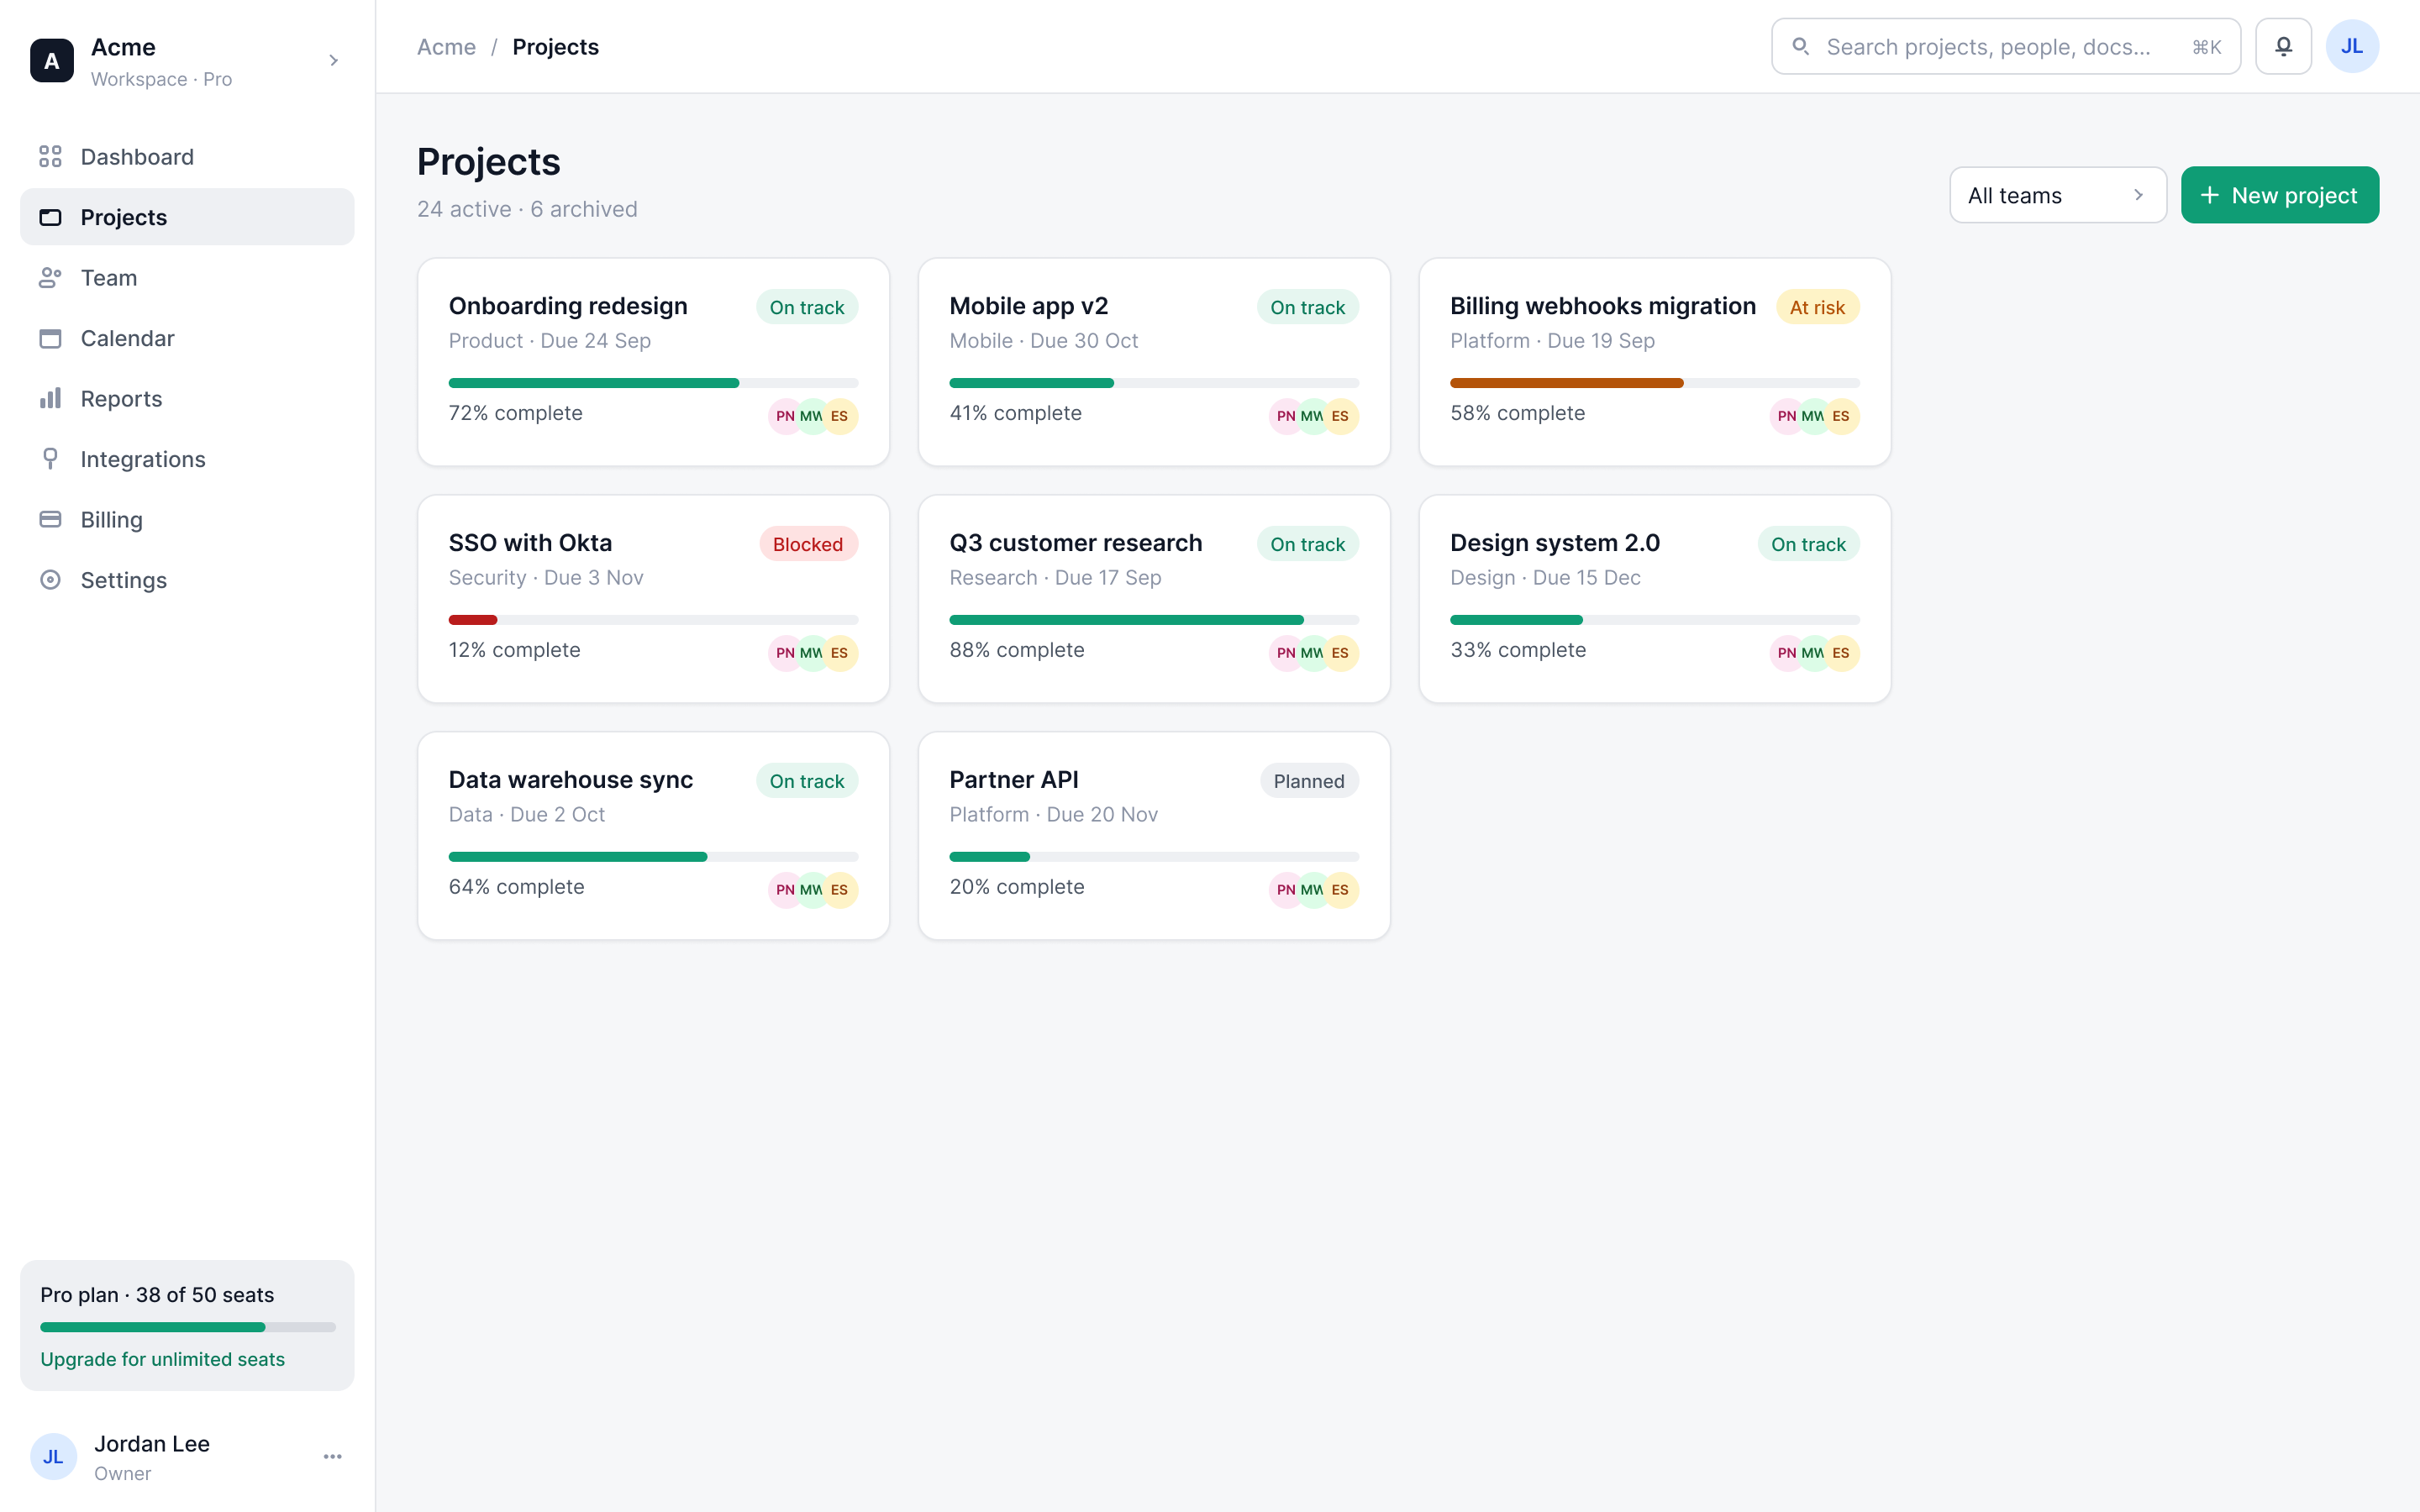Click the 24 active · 6 archived subtitle
This screenshot has height=1512, width=2420.
527,209
